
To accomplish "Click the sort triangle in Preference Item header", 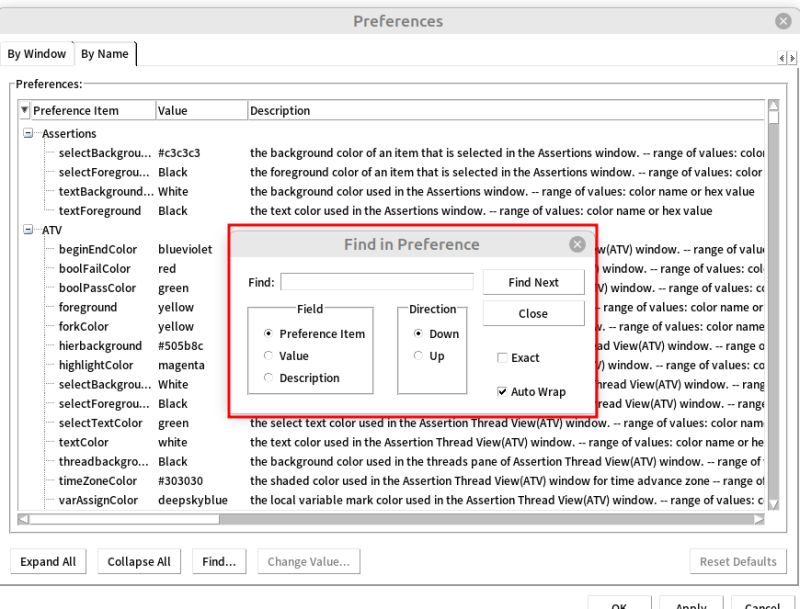I will (24, 110).
